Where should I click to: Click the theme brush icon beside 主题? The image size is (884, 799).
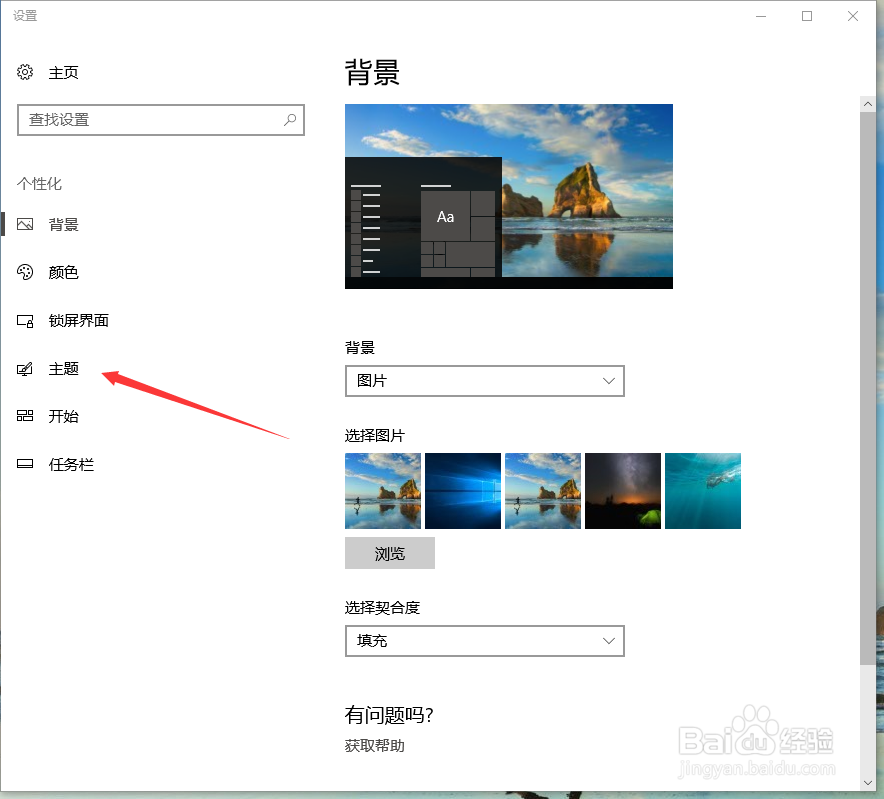(x=25, y=369)
